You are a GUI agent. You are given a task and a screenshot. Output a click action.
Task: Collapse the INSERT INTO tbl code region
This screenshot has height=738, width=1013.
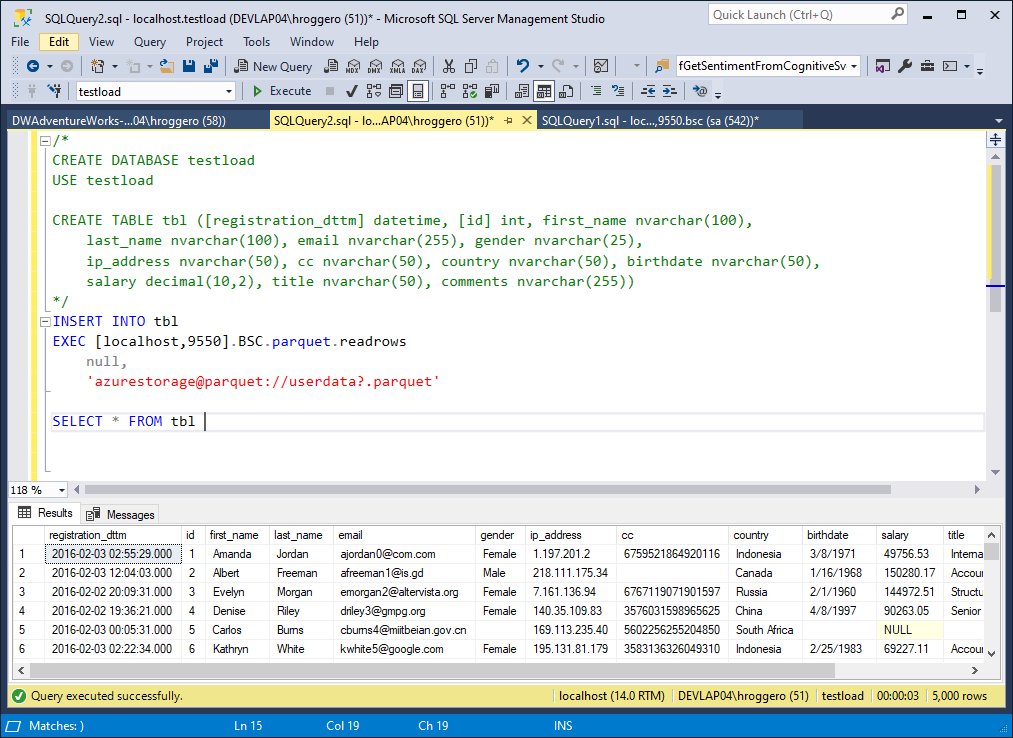(x=44, y=322)
